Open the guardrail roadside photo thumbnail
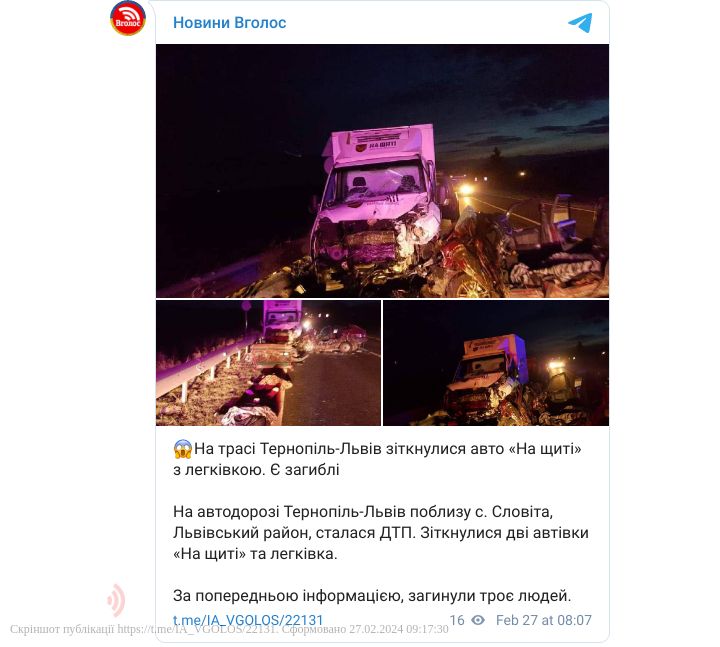The image size is (720, 647). pyautogui.click(x=268, y=363)
